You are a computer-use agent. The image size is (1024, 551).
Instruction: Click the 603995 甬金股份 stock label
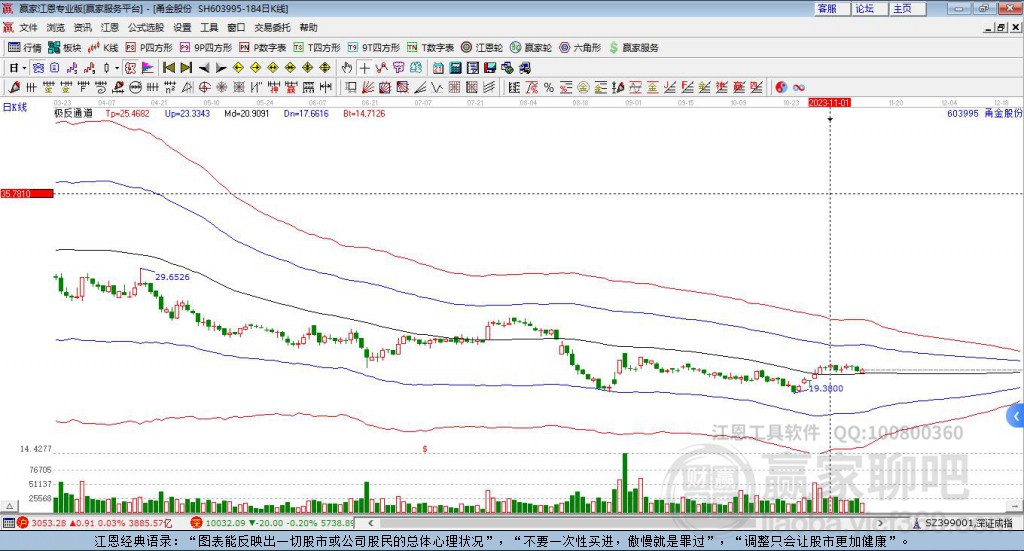(984, 113)
